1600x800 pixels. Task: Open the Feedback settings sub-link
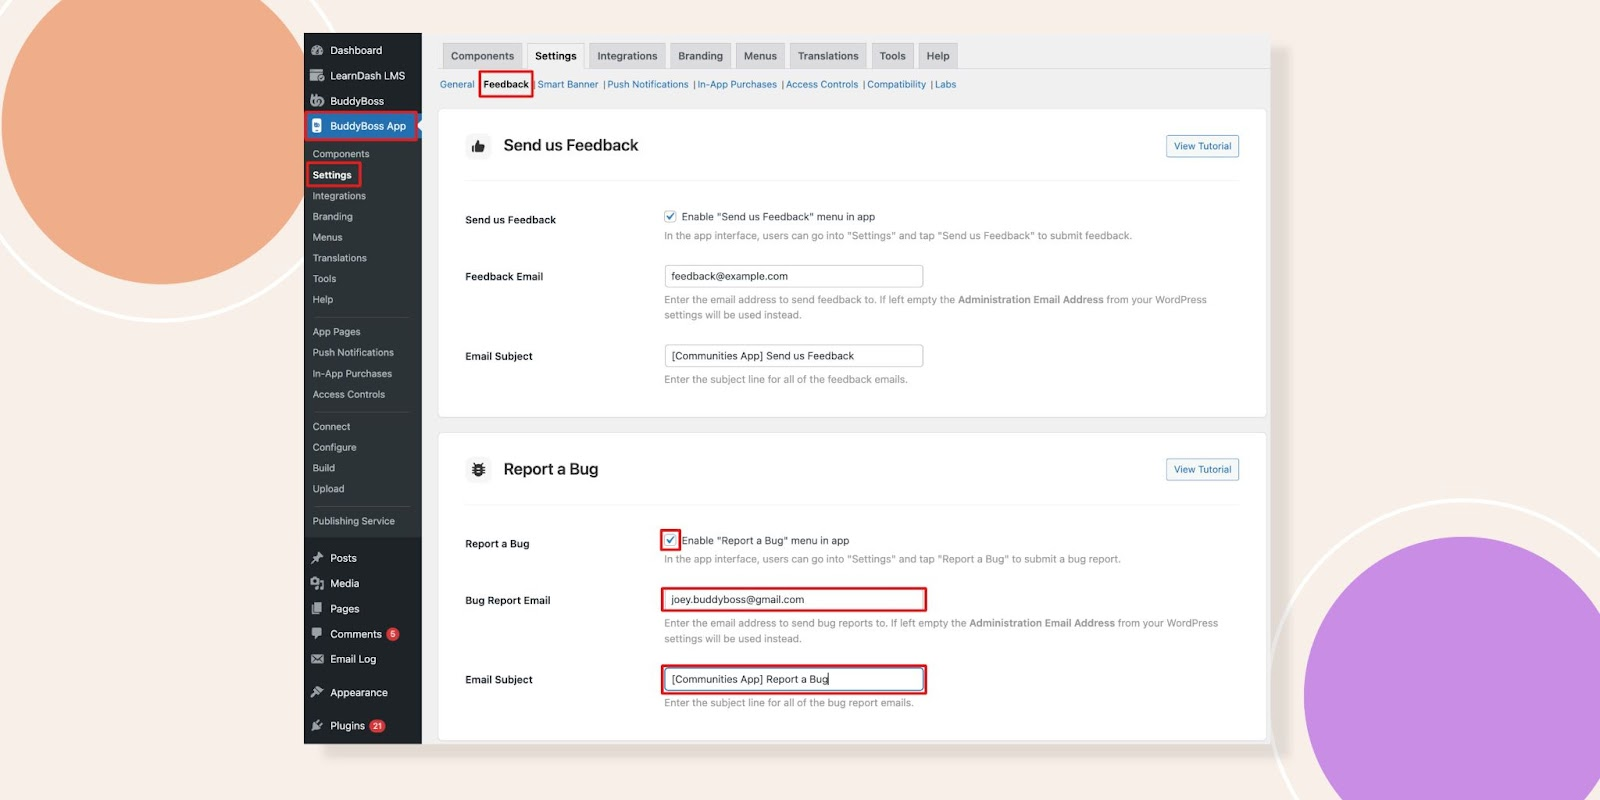(x=506, y=84)
